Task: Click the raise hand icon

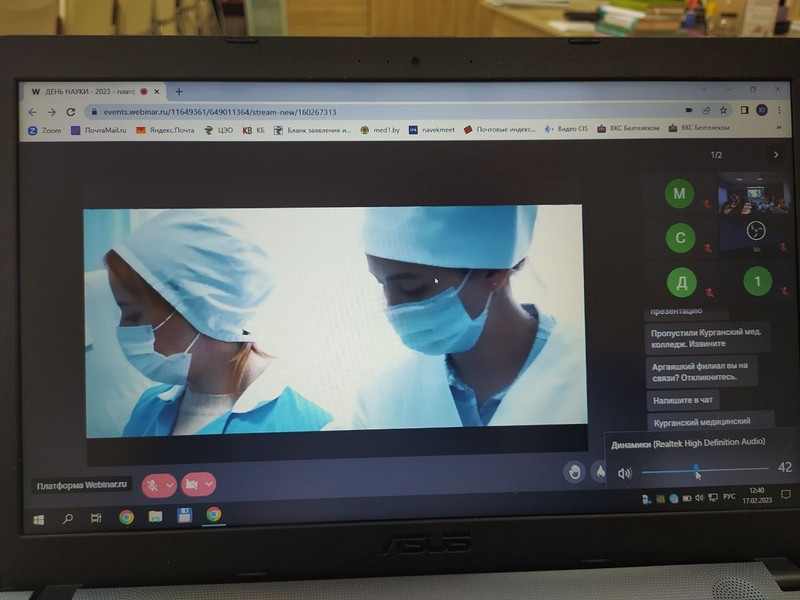Action: pos(574,472)
